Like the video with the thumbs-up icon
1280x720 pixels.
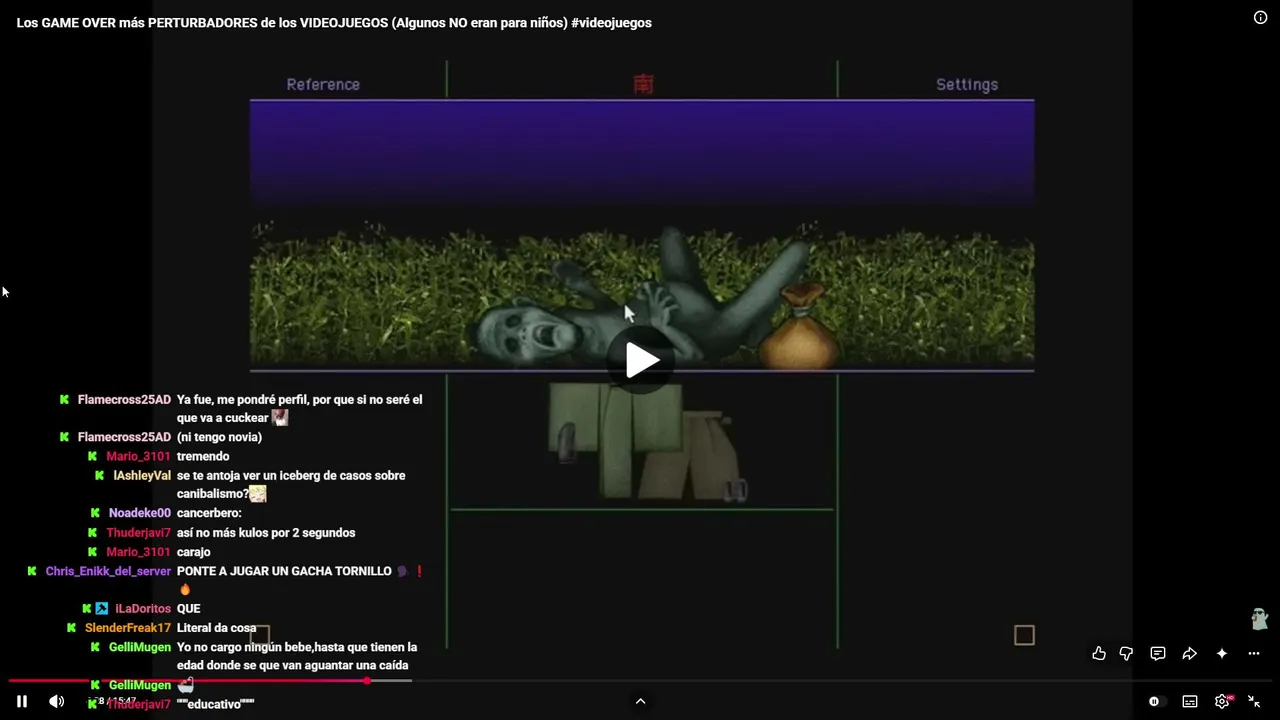(1099, 654)
